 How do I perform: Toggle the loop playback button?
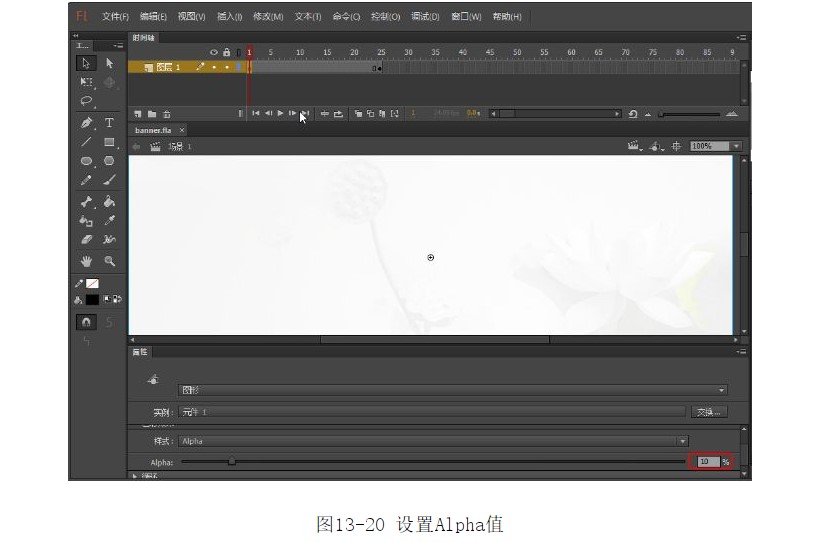[338, 114]
